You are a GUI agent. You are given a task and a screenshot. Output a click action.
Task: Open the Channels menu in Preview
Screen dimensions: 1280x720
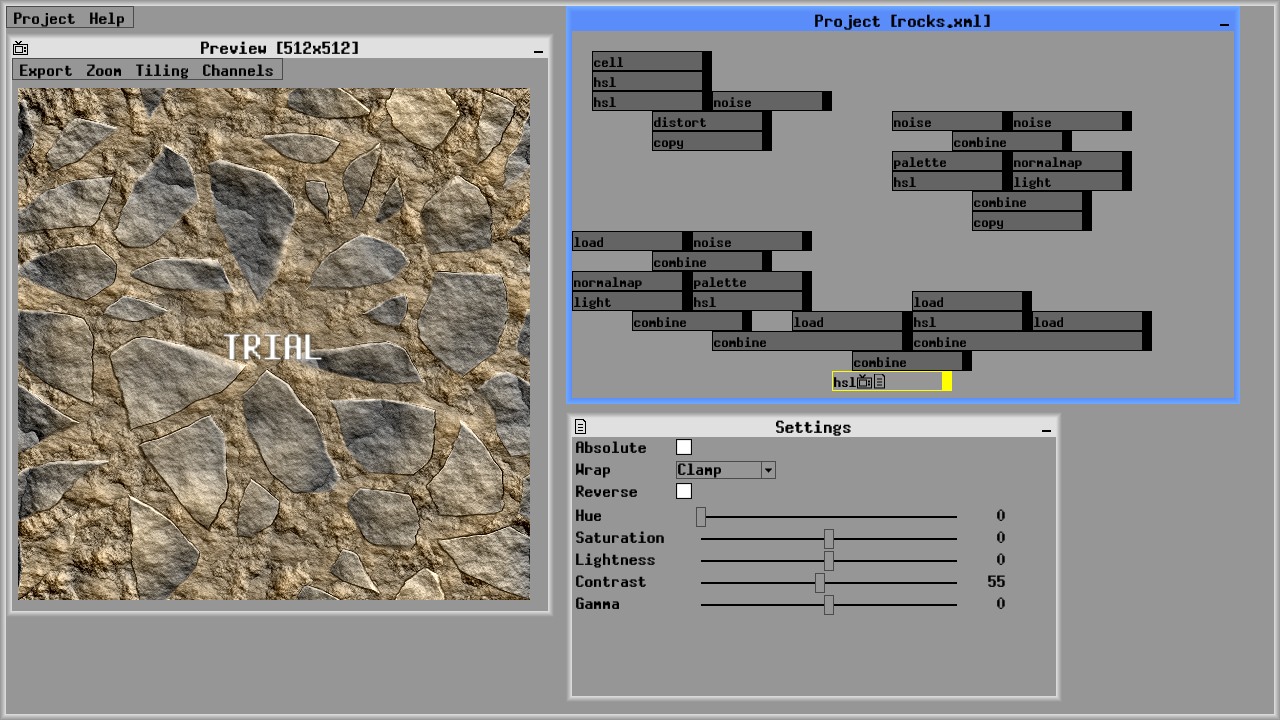tap(237, 70)
